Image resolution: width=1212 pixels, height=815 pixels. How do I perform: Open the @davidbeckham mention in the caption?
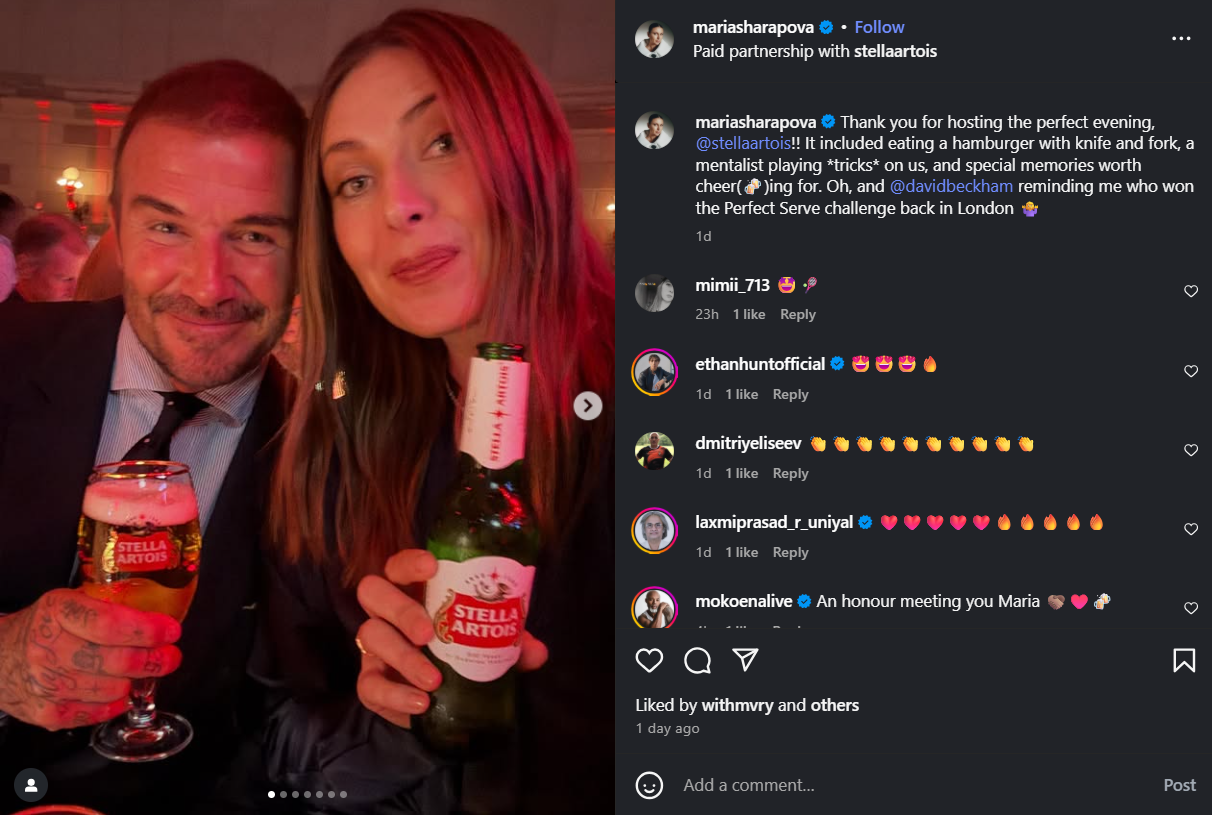click(951, 186)
